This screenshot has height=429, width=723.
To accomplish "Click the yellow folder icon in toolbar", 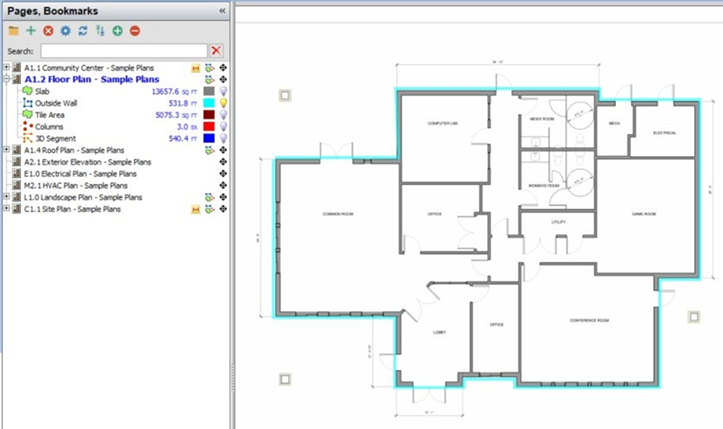I will pyautogui.click(x=13, y=31).
